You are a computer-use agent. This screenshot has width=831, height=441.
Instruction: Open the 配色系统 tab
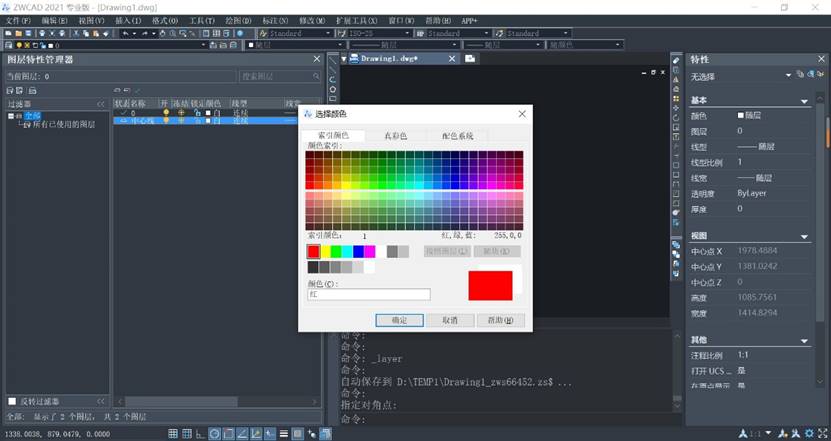450,135
